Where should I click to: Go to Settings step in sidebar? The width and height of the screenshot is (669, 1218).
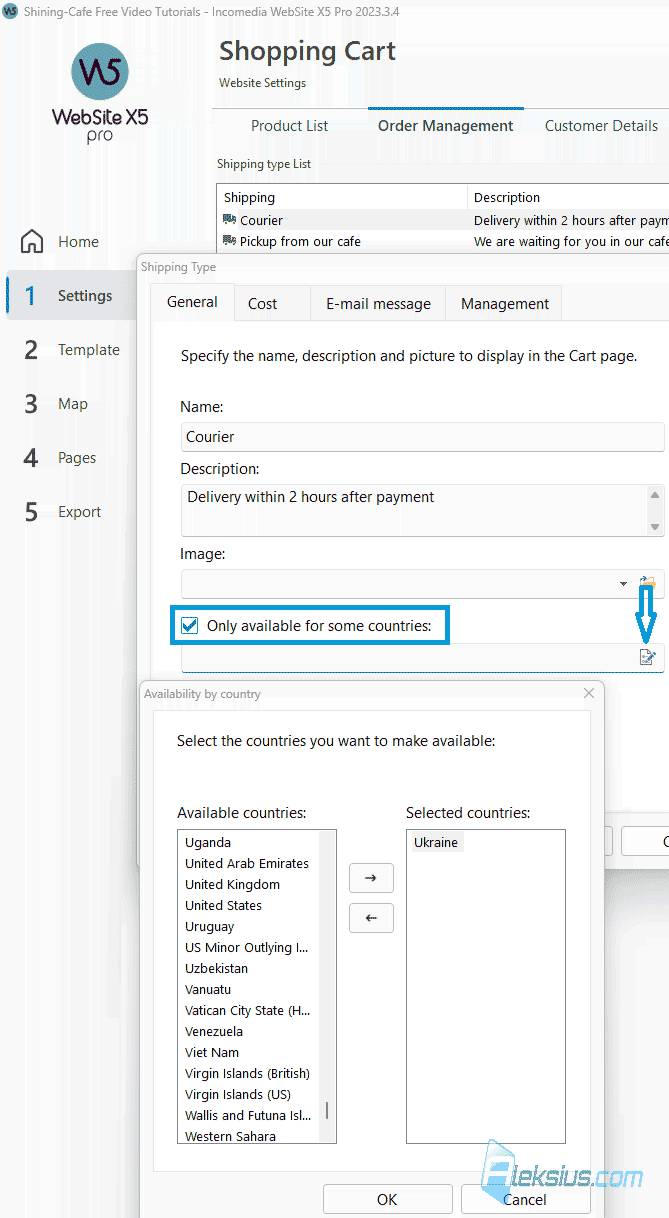(70, 296)
